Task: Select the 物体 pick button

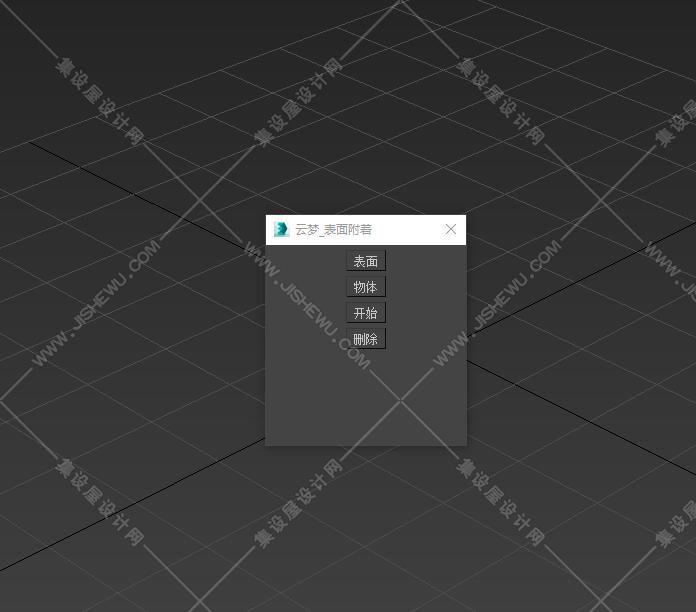Action: coord(366,287)
